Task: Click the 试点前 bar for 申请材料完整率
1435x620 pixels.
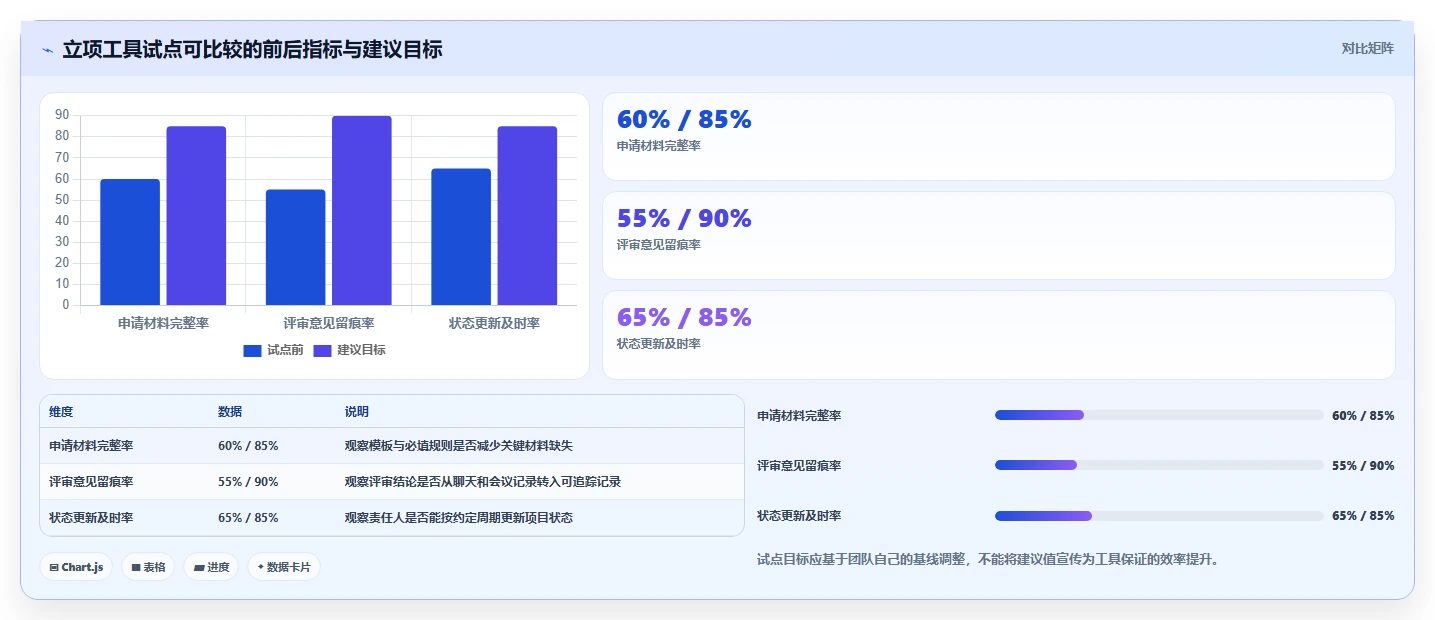Action: coord(130,242)
